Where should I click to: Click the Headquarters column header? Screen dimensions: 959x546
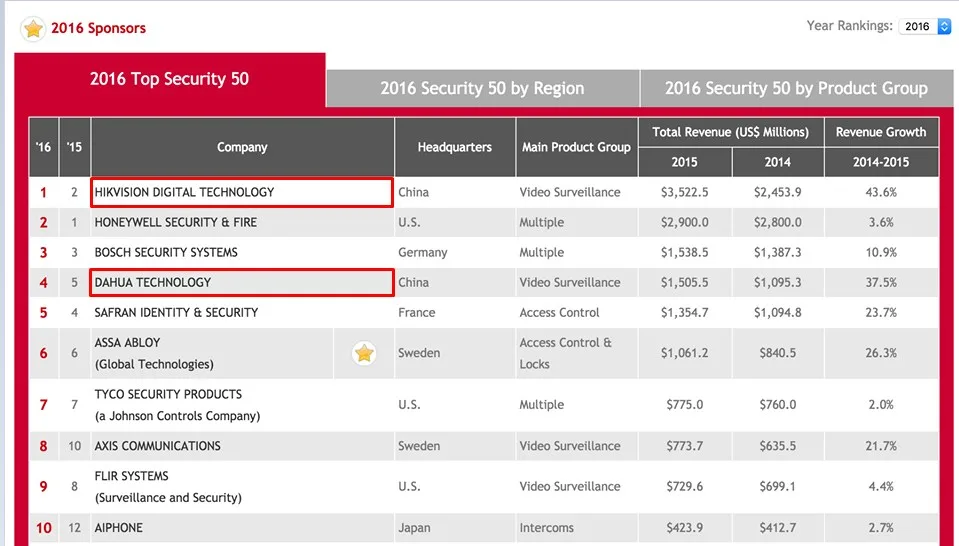tap(455, 147)
